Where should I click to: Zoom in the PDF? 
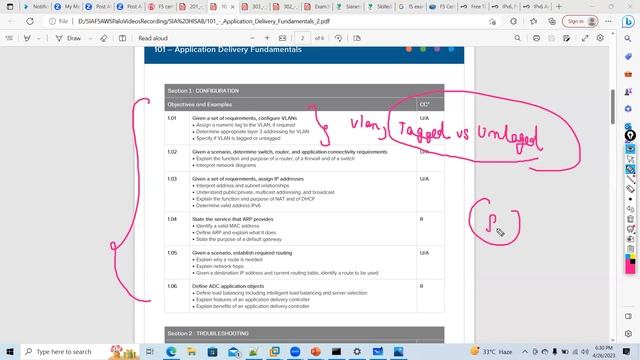tap(267, 38)
